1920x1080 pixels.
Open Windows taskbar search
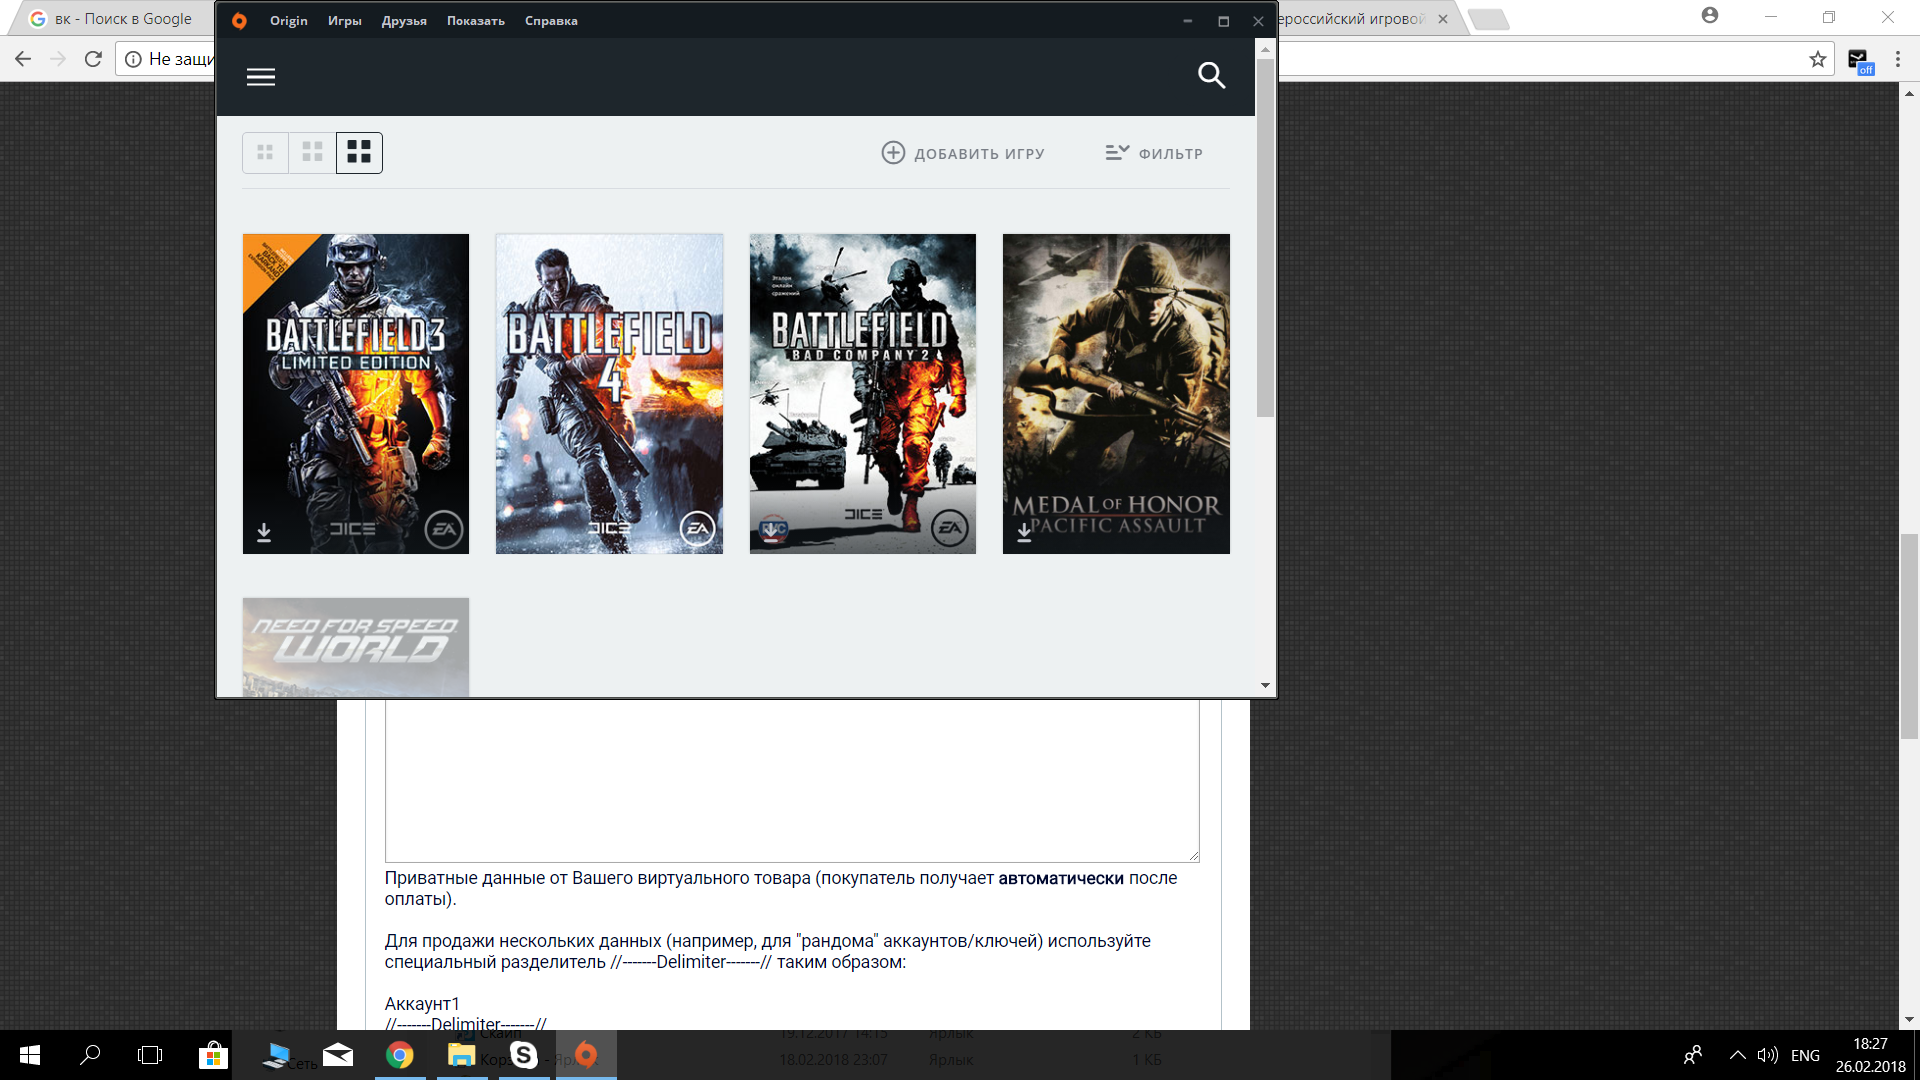(90, 1055)
